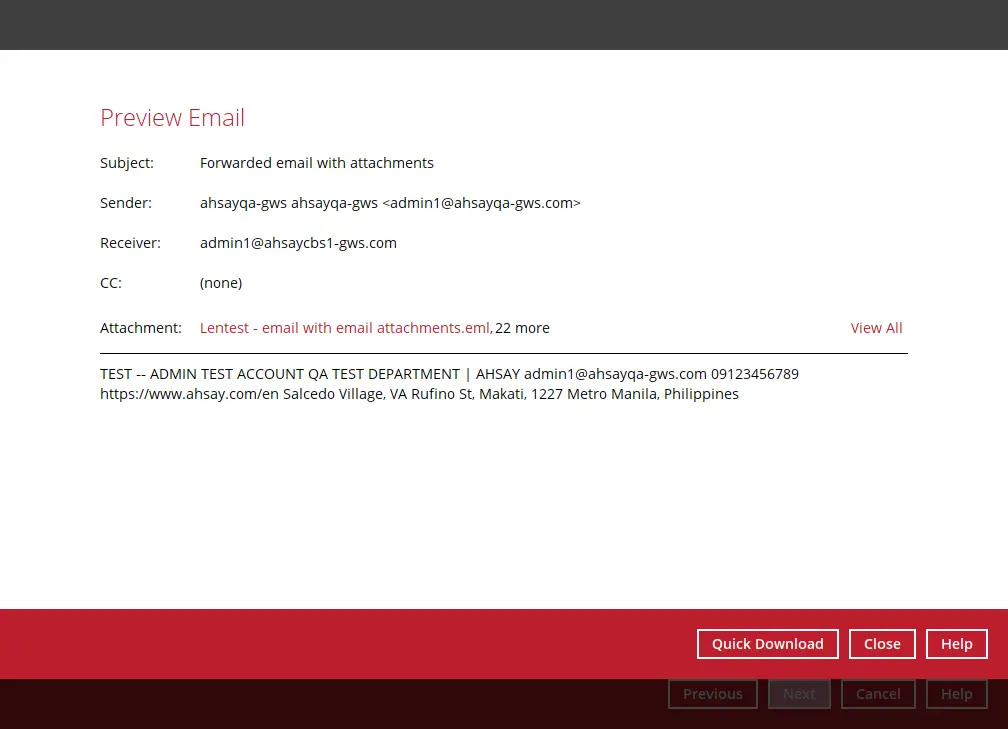Image resolution: width=1008 pixels, height=729 pixels.
Task: Click the receiver email admin1@ahsaycbs1-gws.com
Action: [x=298, y=242]
